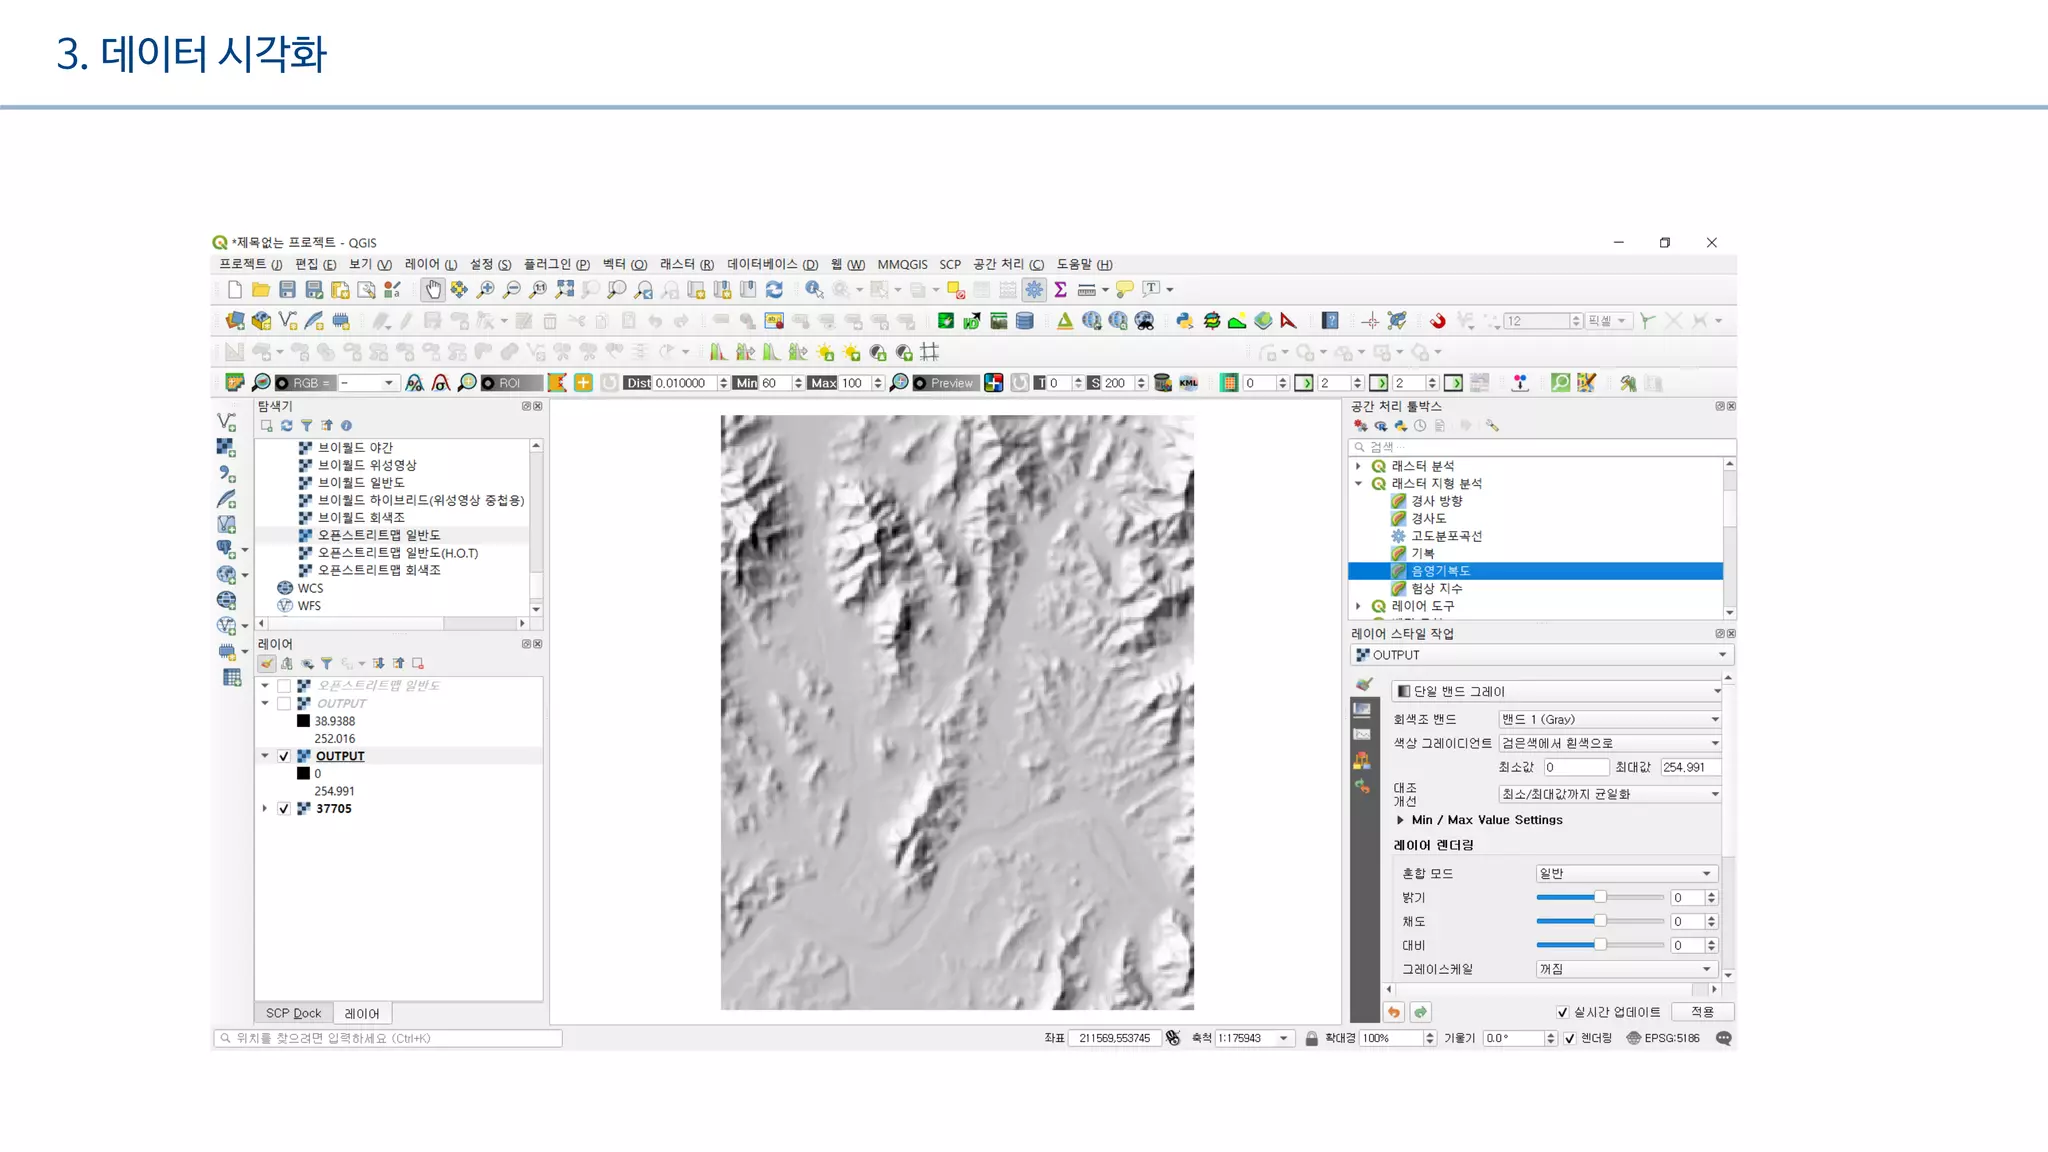Open the Field Calculator sigma statistics icon

point(1060,290)
